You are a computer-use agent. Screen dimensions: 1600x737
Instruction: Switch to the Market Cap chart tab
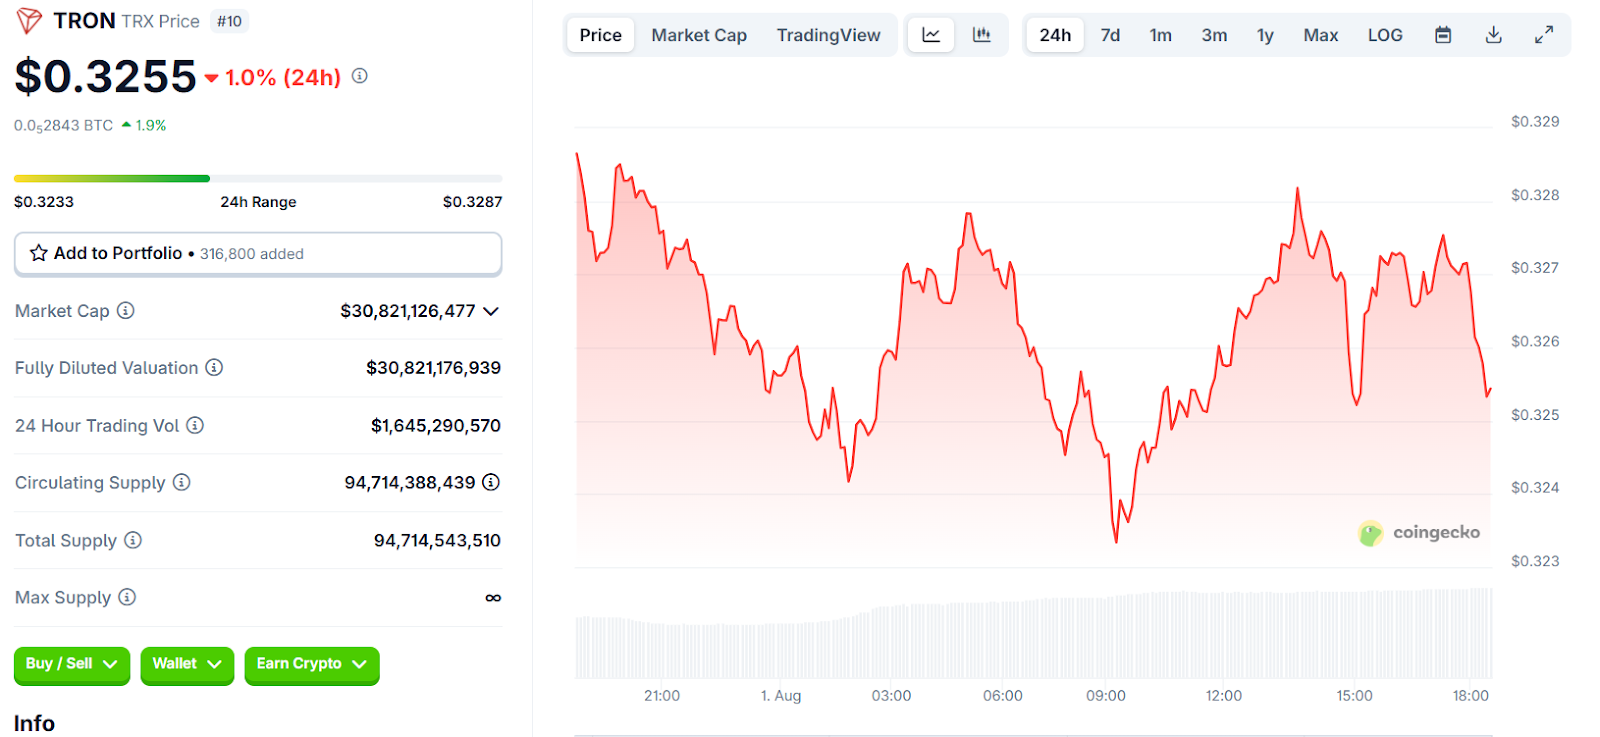[699, 35]
